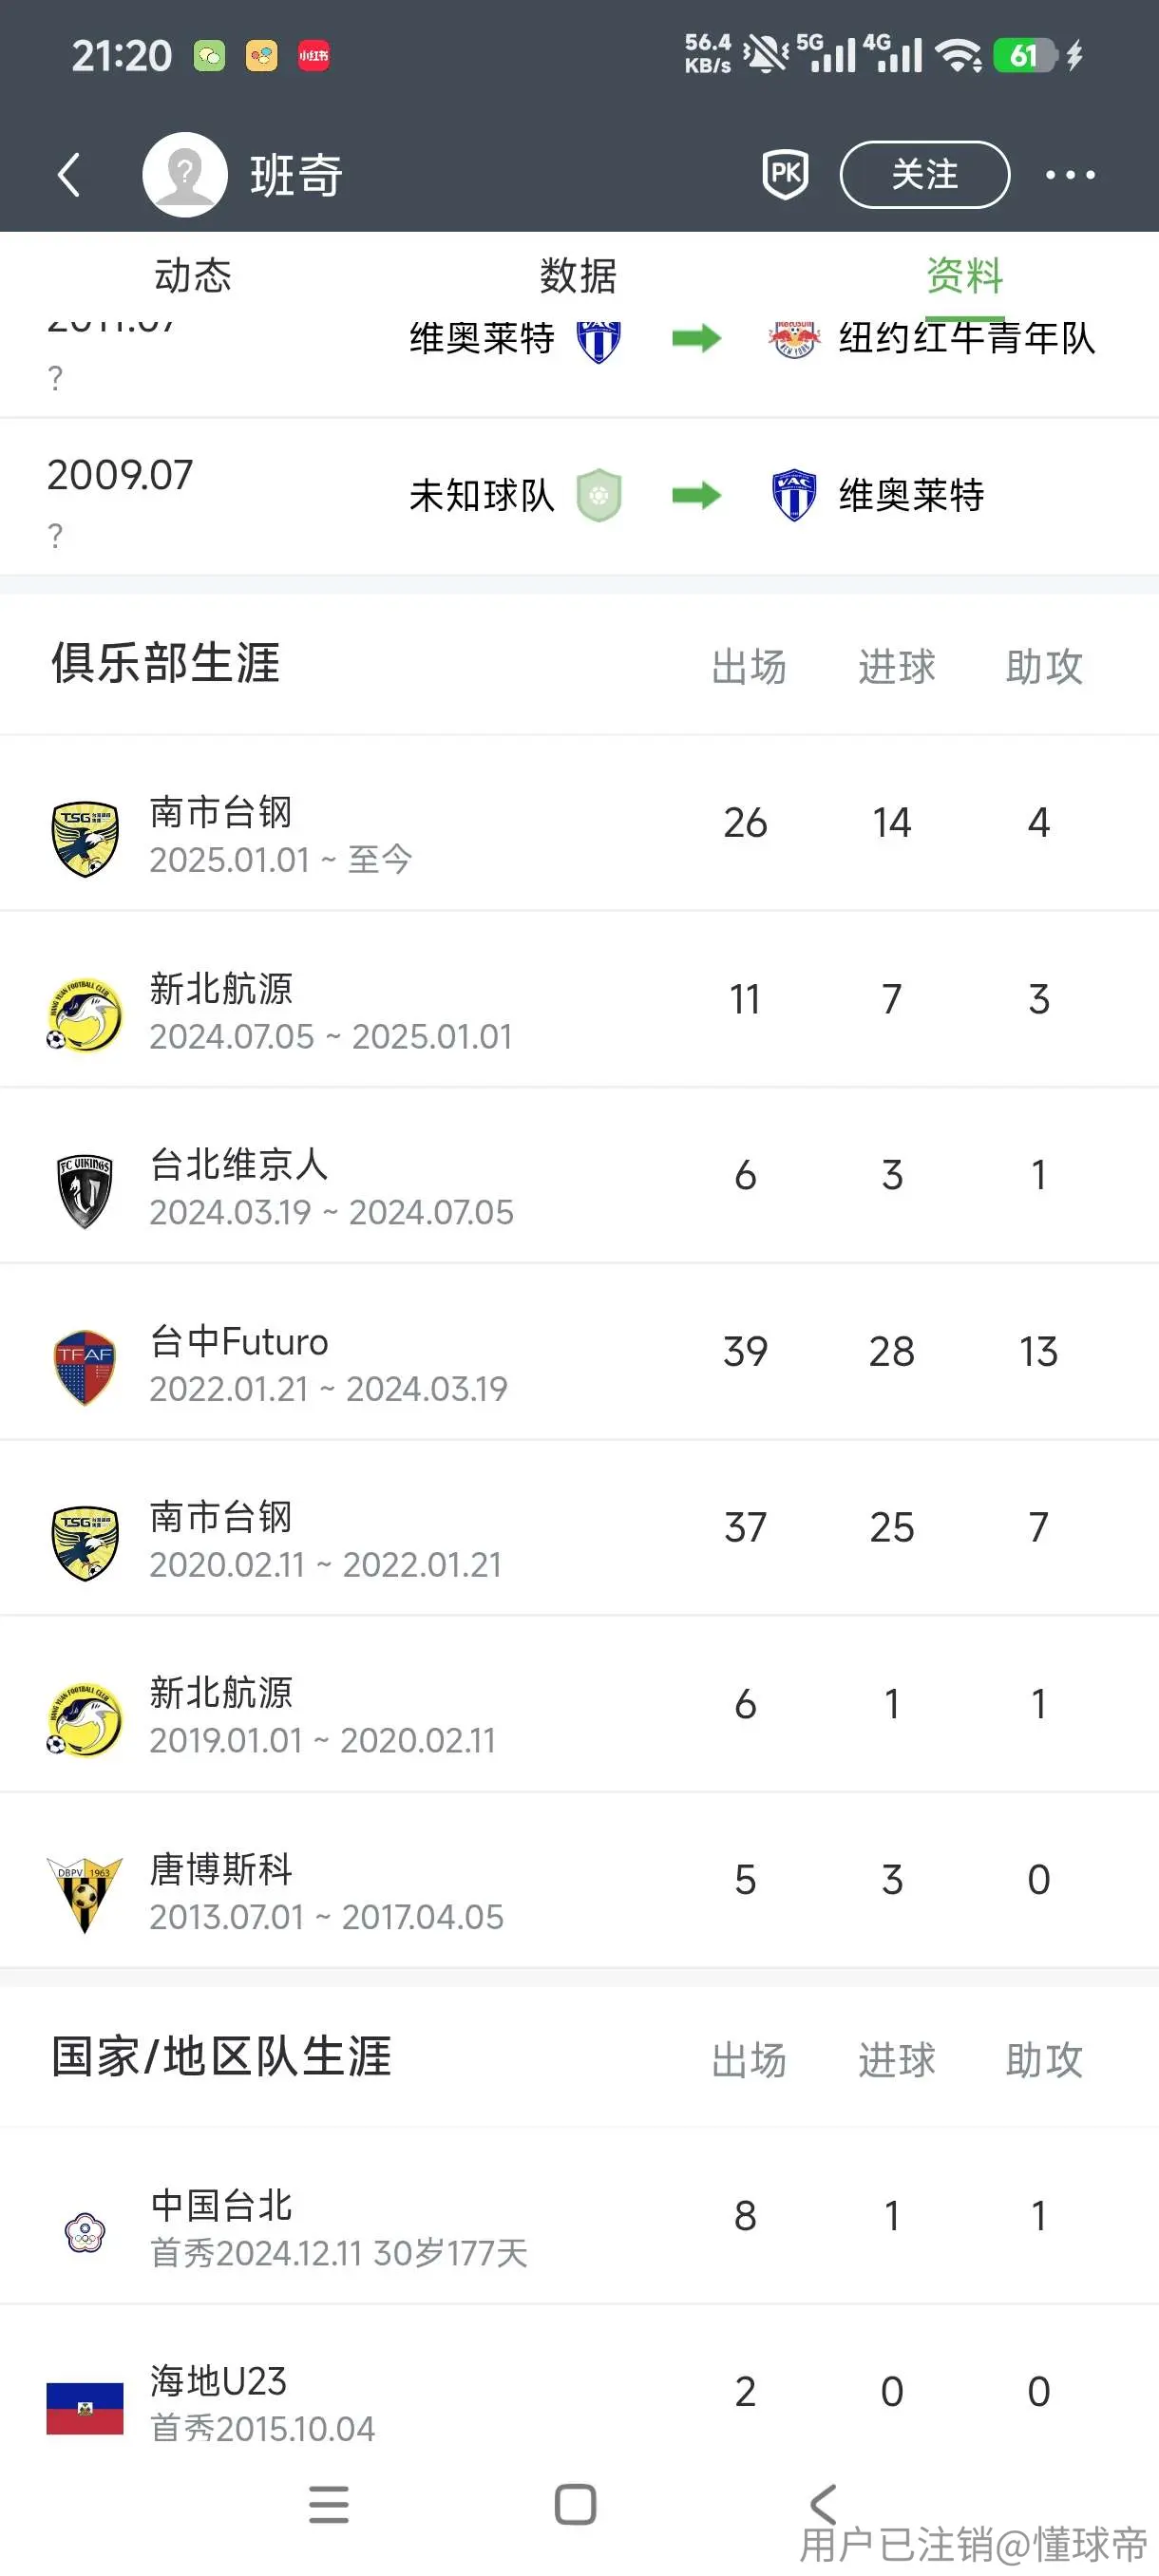1159x2576 pixels.
Task: Open the three-dot more options menu
Action: 1069,175
